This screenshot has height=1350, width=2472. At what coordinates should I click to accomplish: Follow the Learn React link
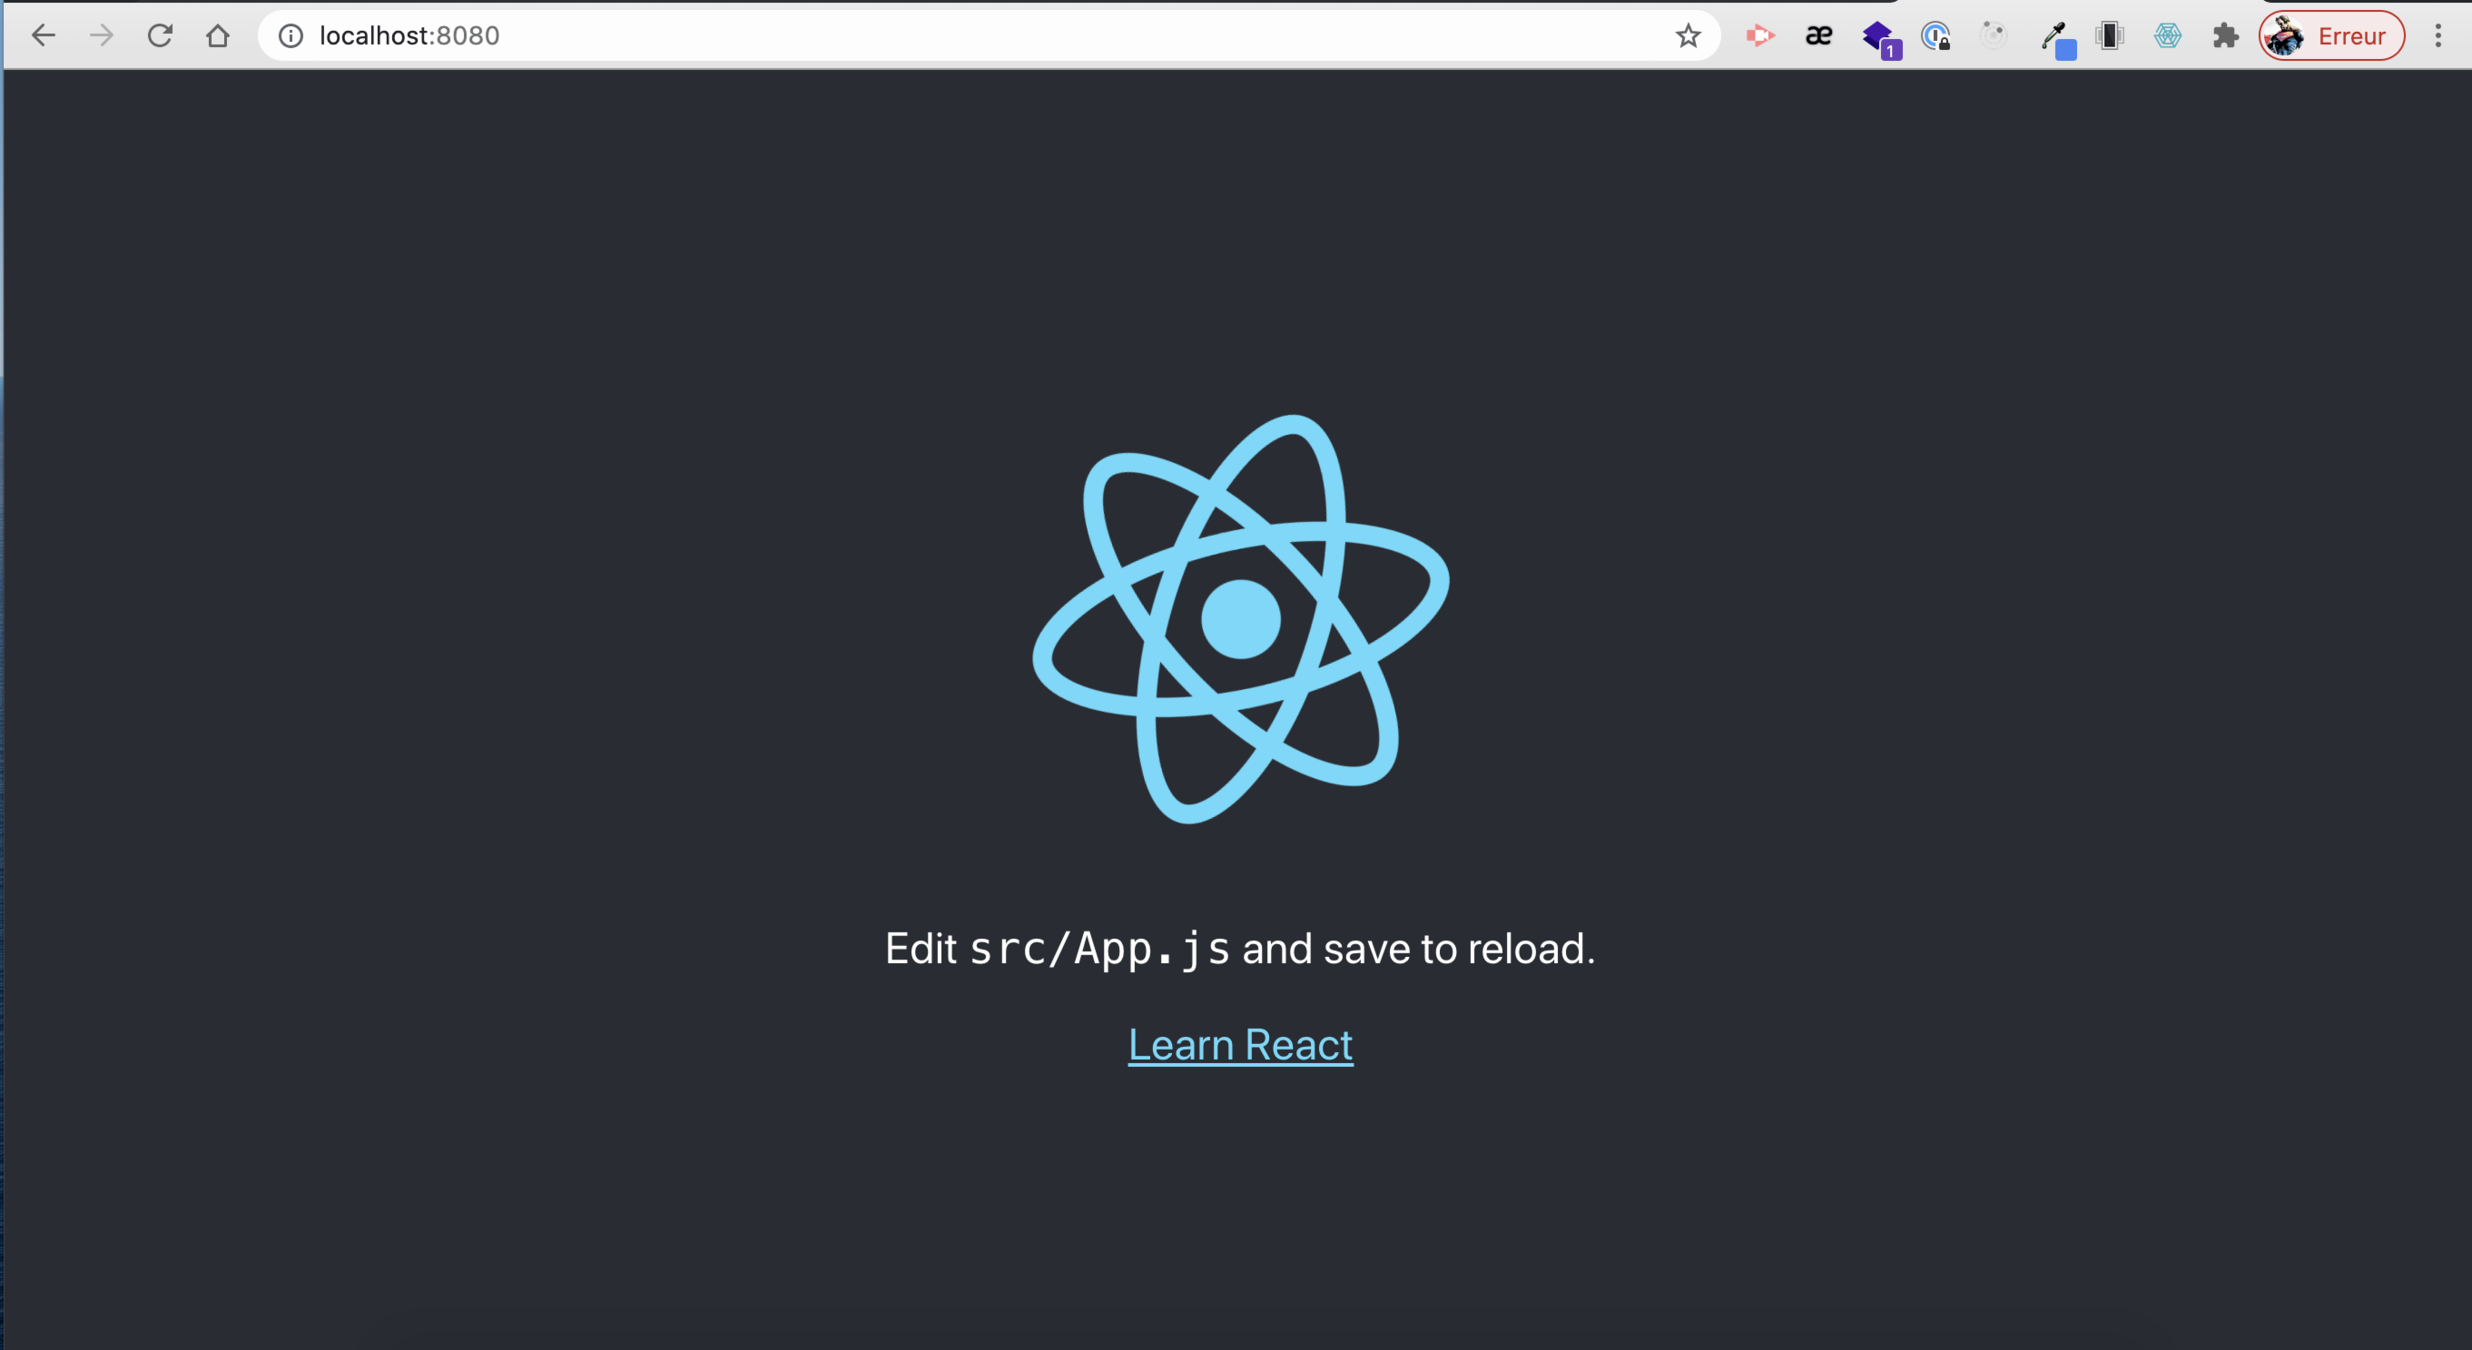point(1240,1045)
